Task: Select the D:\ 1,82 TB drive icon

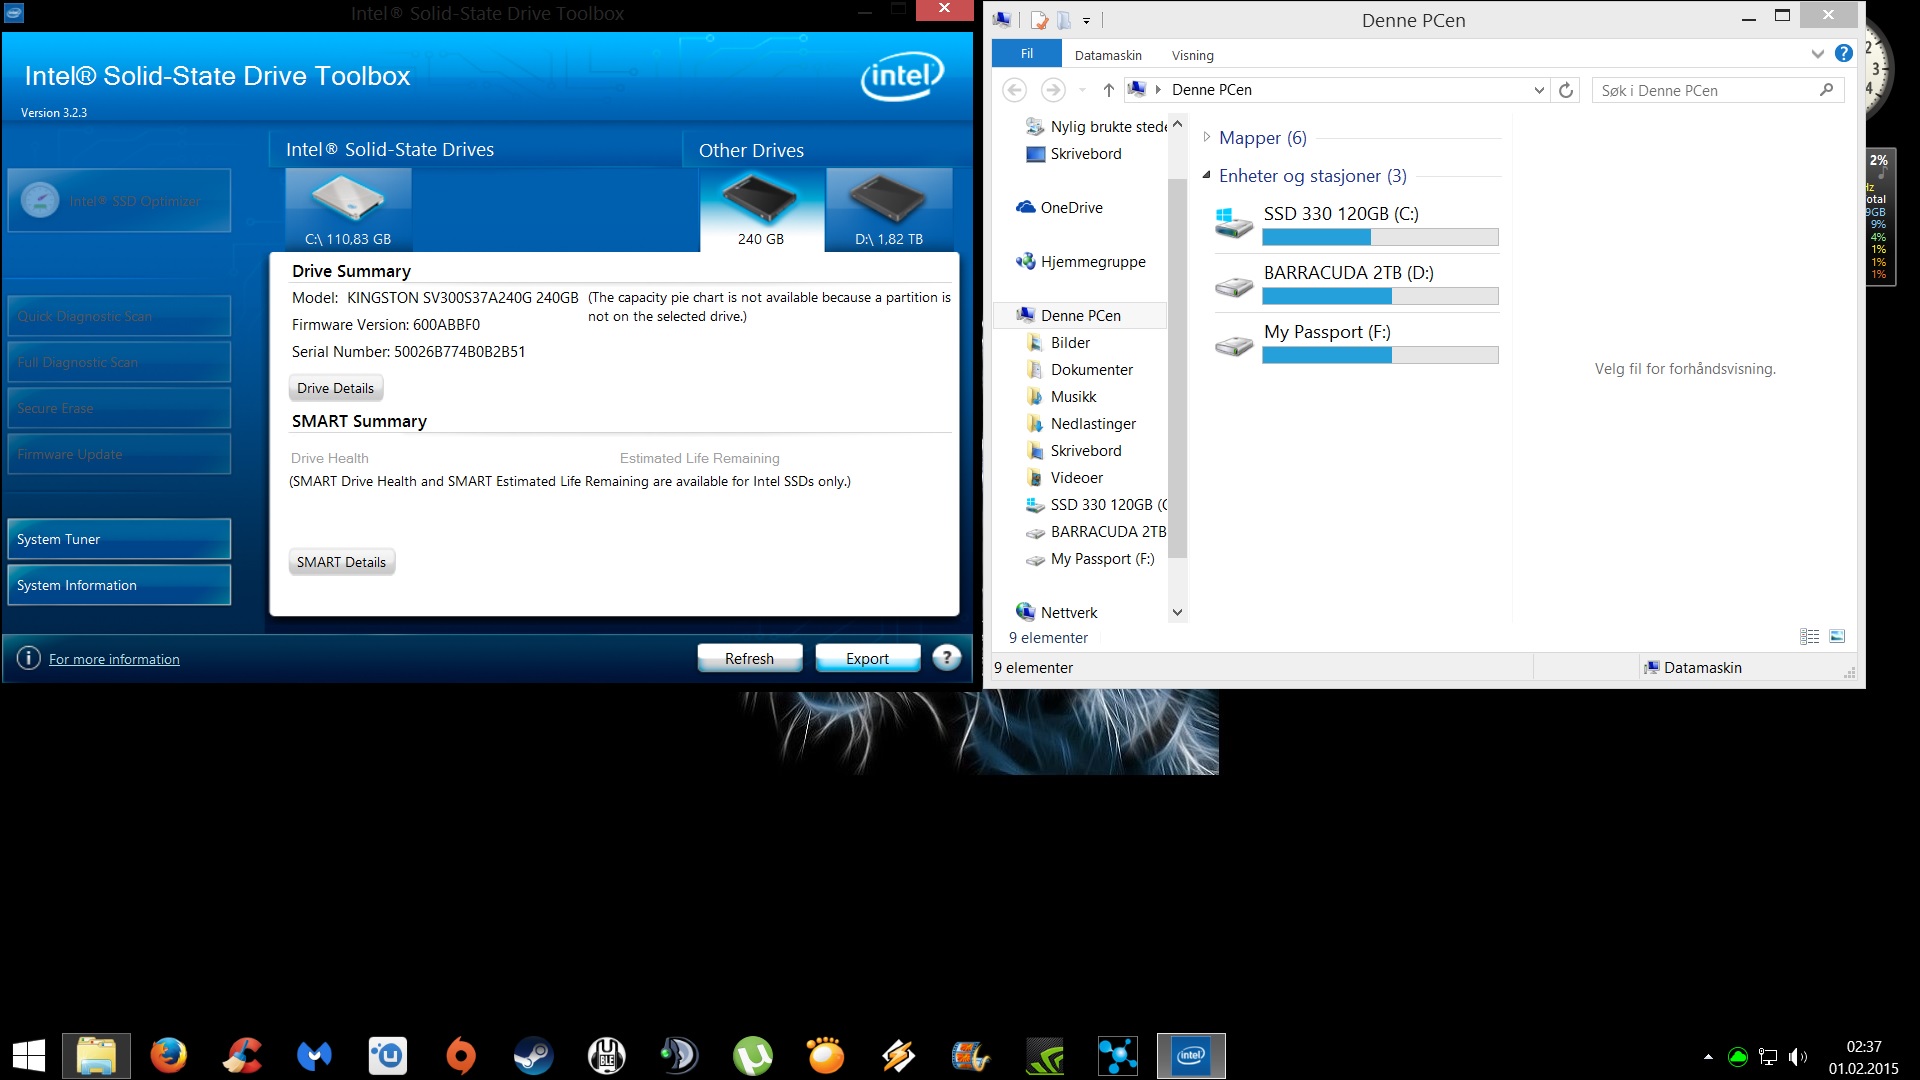Action: tap(889, 209)
